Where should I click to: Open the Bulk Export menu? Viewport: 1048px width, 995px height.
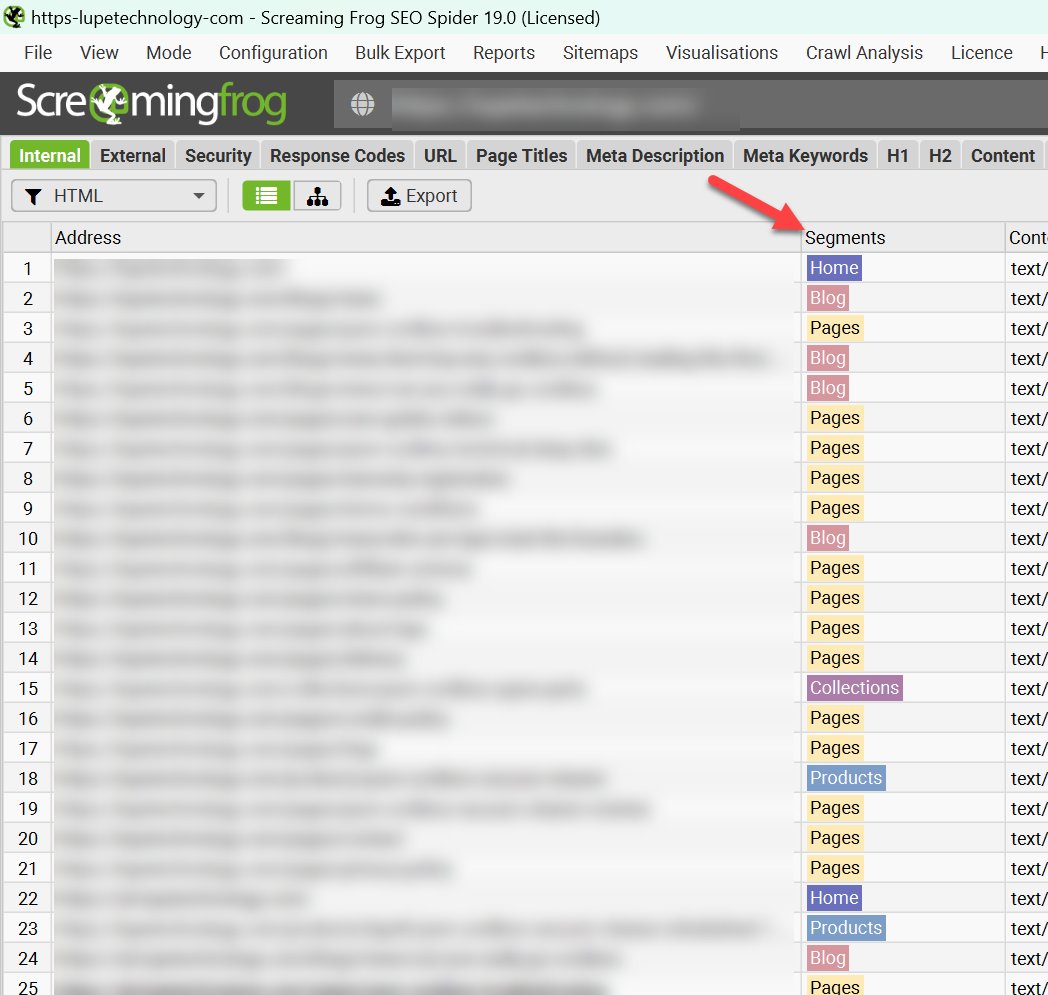click(x=400, y=52)
